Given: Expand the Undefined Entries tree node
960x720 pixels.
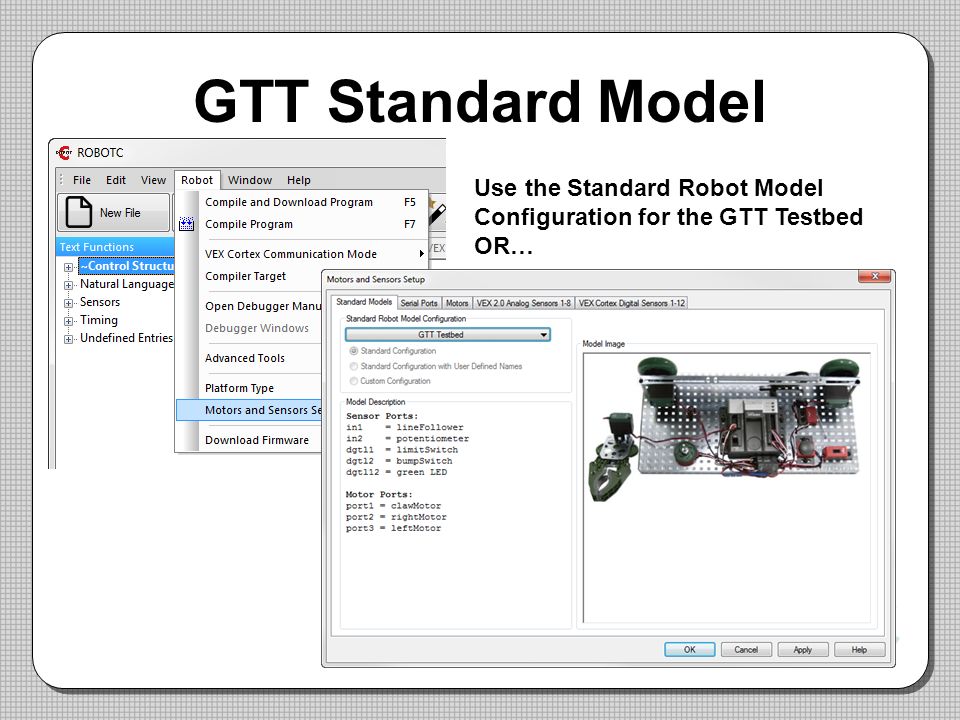Looking at the screenshot, I should point(69,339).
